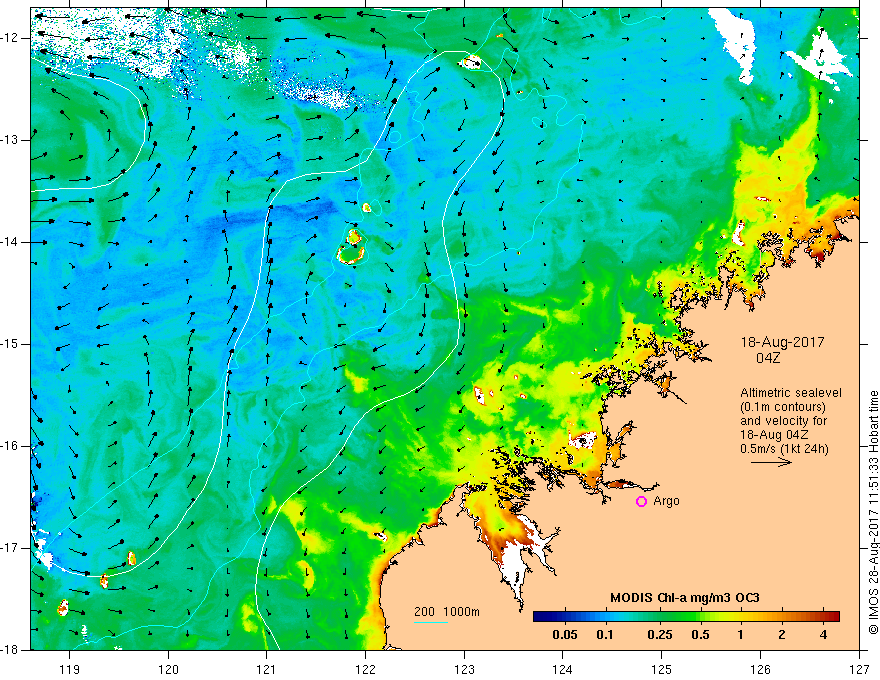
Task: Click the colorbar tick label '2'
Action: pos(782,635)
